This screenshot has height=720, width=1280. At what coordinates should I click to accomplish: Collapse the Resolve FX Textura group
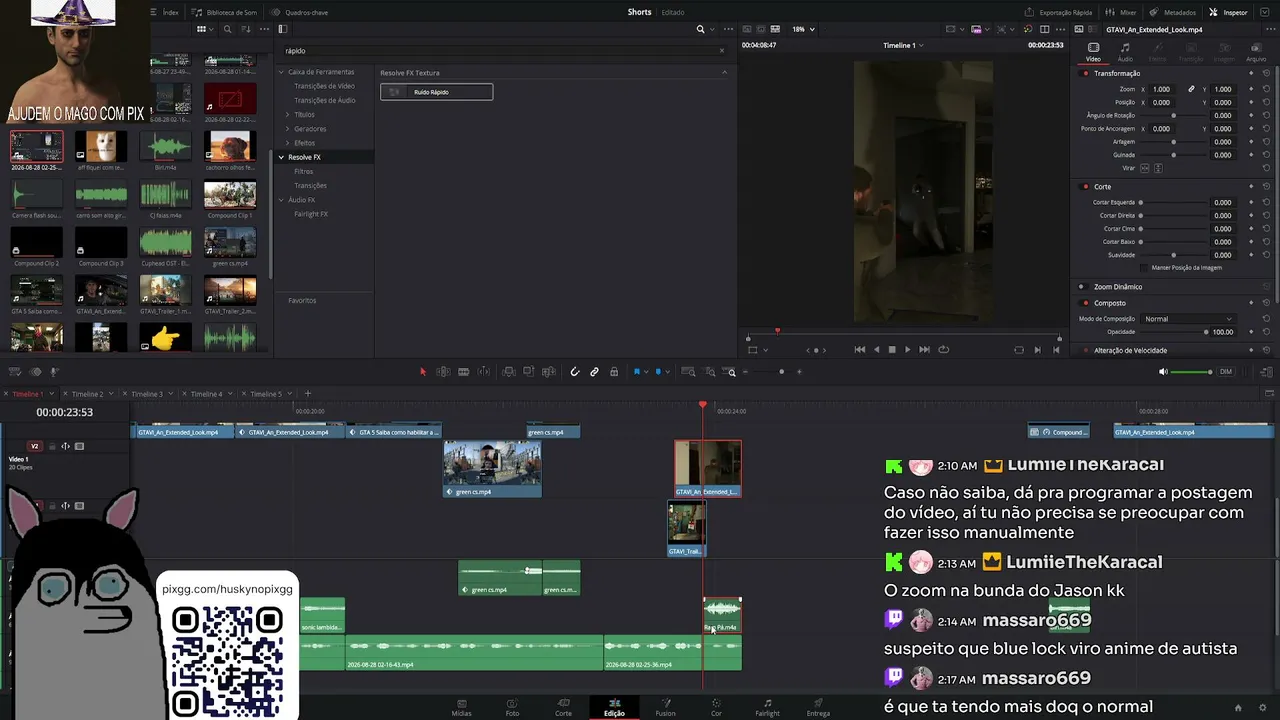(x=724, y=72)
